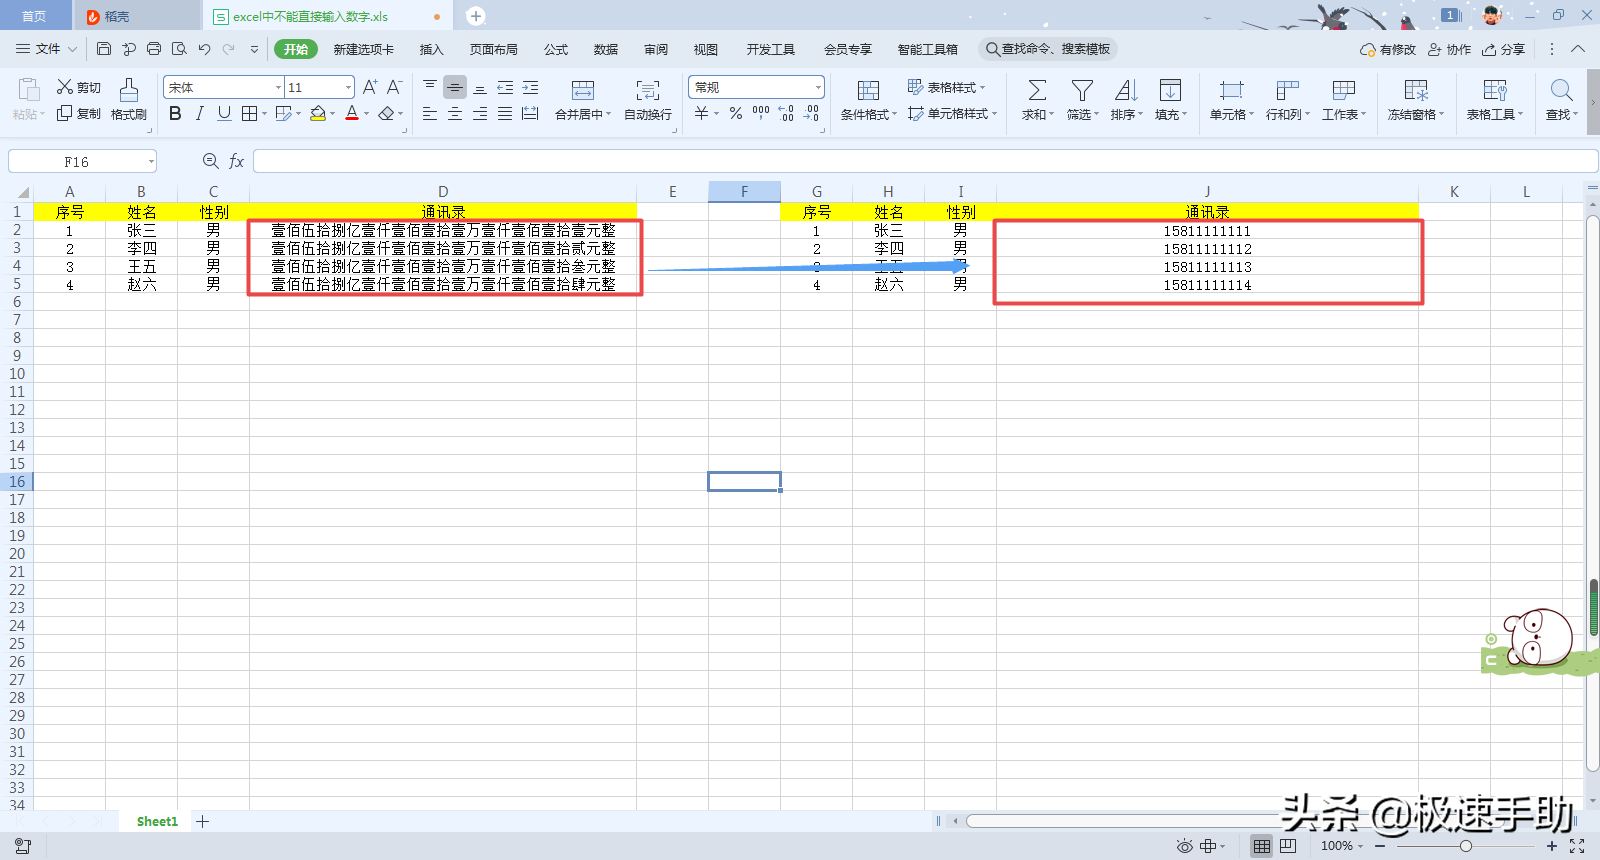Toggle italic formatting
The width and height of the screenshot is (1600, 860).
click(x=200, y=114)
